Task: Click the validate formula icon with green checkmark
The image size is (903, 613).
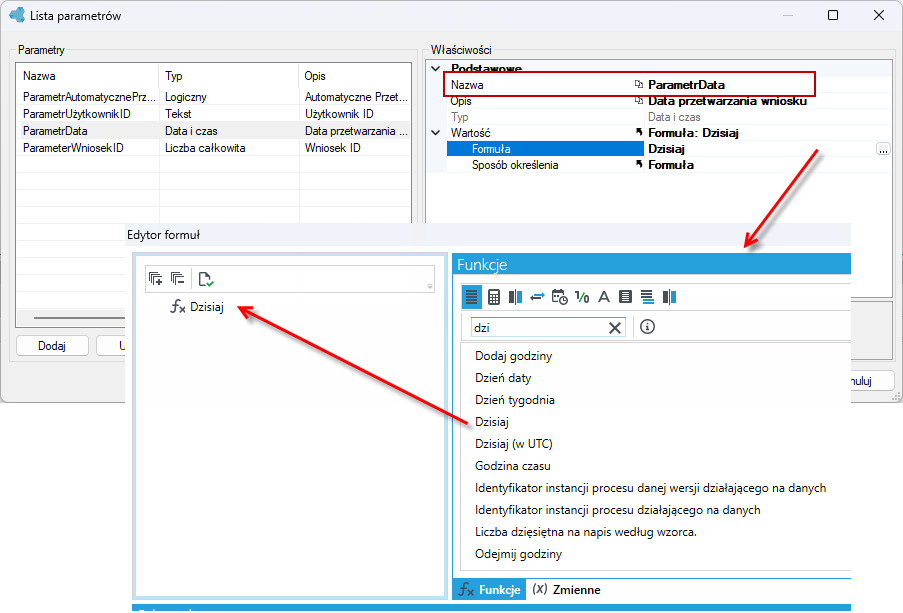Action: (206, 279)
